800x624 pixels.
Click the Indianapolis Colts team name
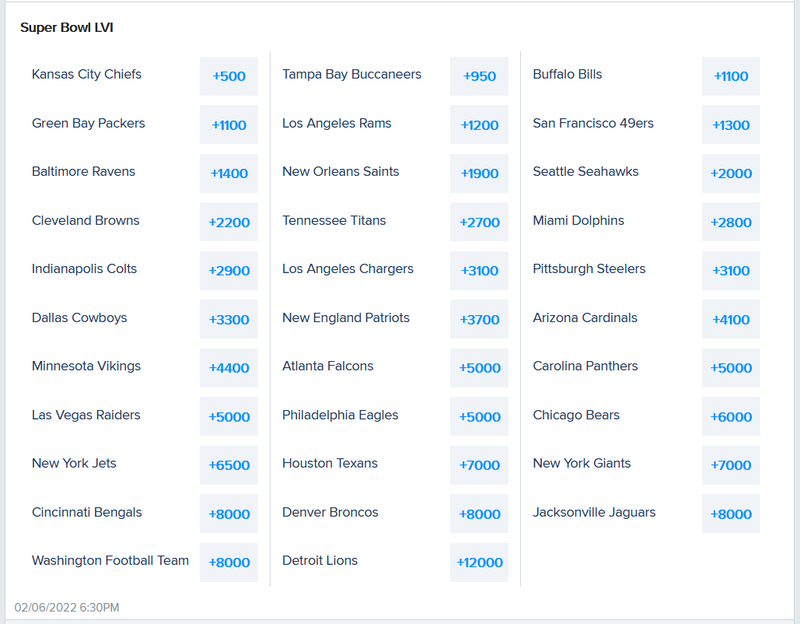(84, 269)
